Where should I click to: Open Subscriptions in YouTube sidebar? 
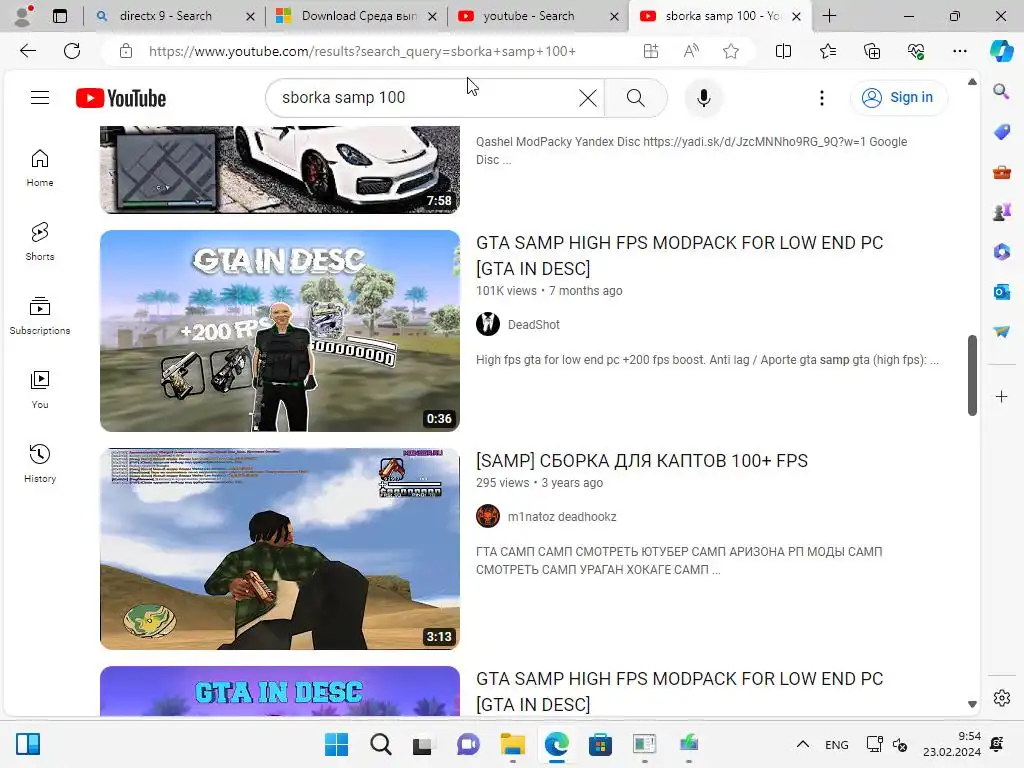click(40, 315)
